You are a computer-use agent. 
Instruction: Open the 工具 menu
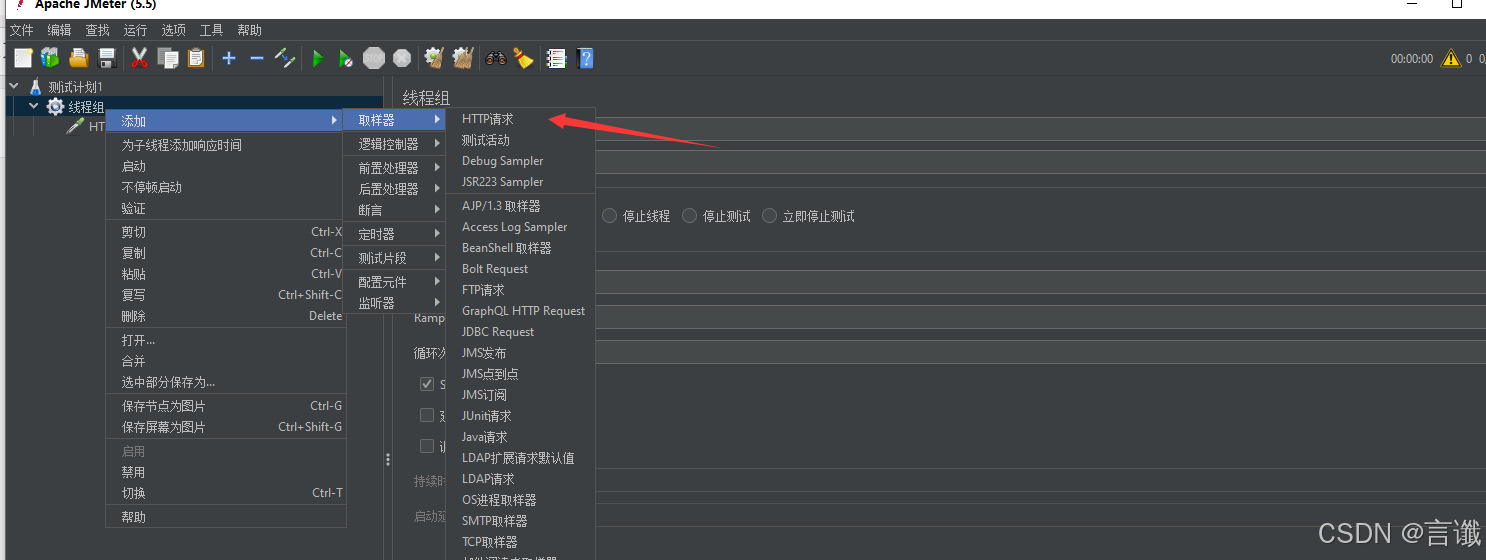pyautogui.click(x=211, y=31)
